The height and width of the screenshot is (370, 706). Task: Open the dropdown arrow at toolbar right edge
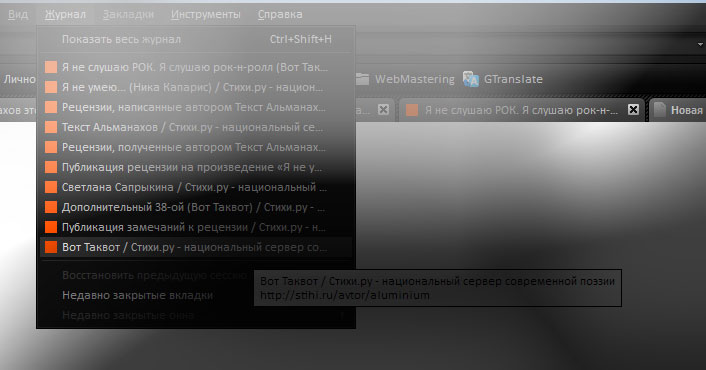coord(700,44)
